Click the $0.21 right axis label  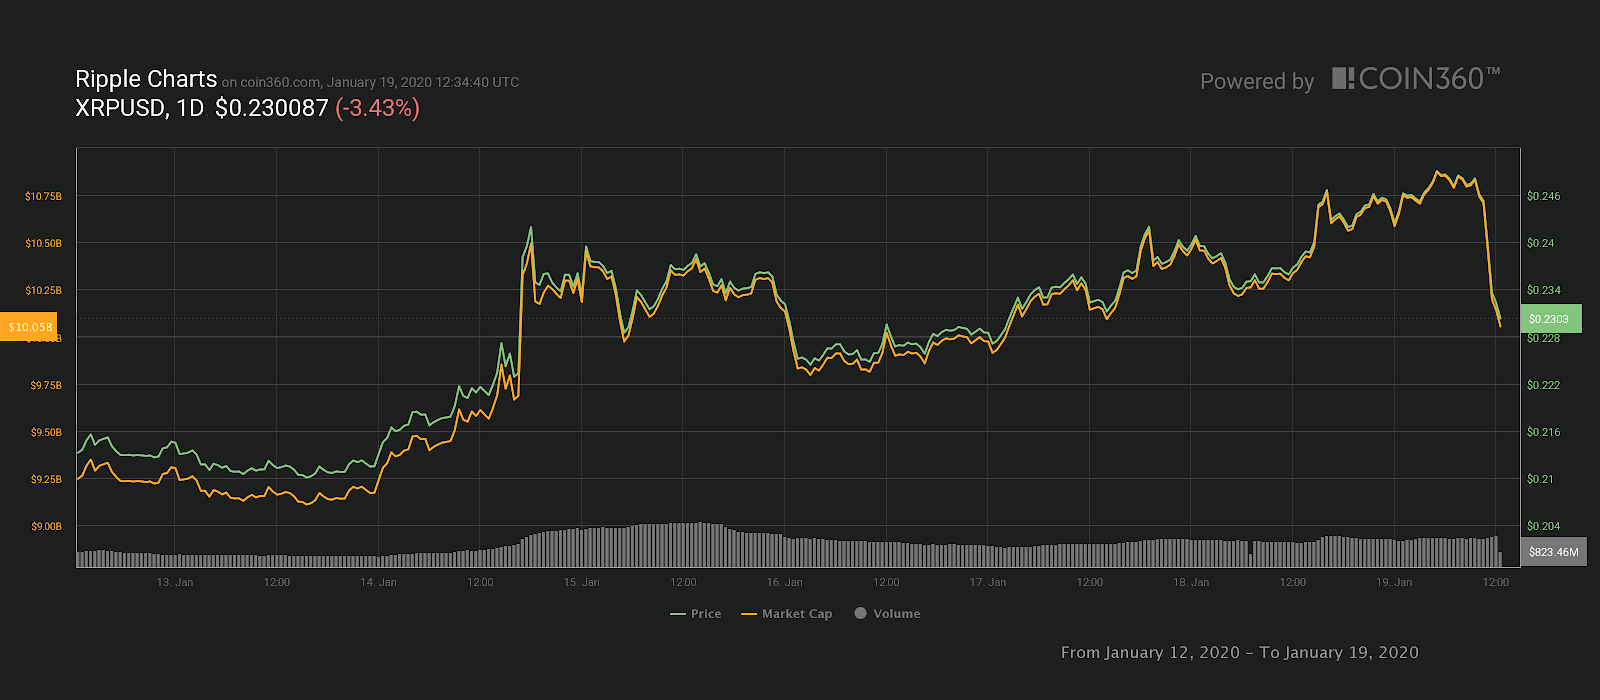click(x=1540, y=480)
